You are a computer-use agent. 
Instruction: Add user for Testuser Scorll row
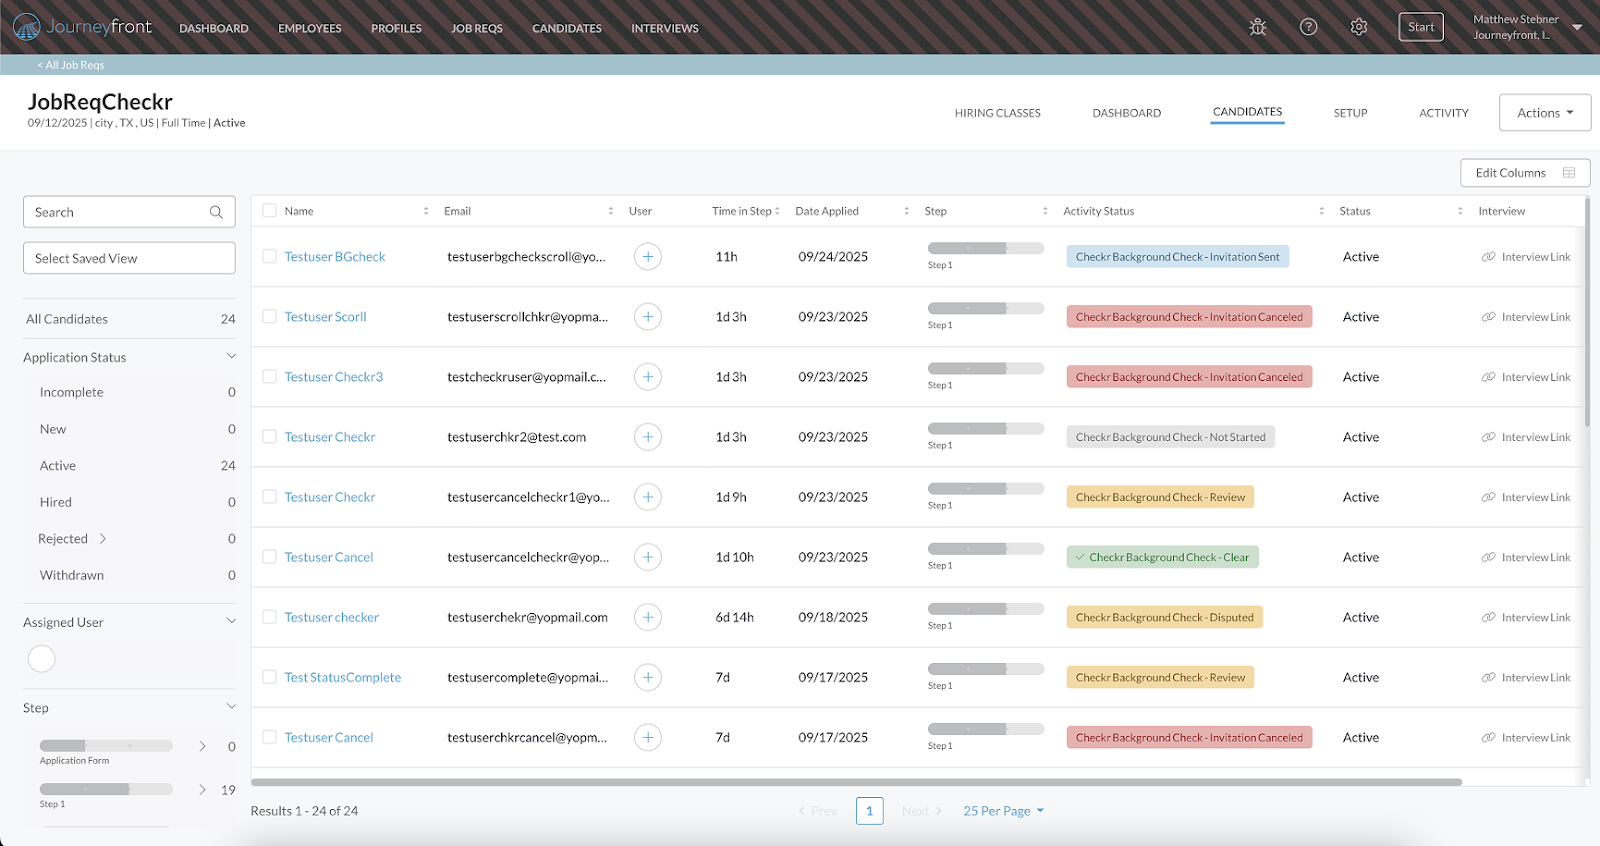pos(648,317)
